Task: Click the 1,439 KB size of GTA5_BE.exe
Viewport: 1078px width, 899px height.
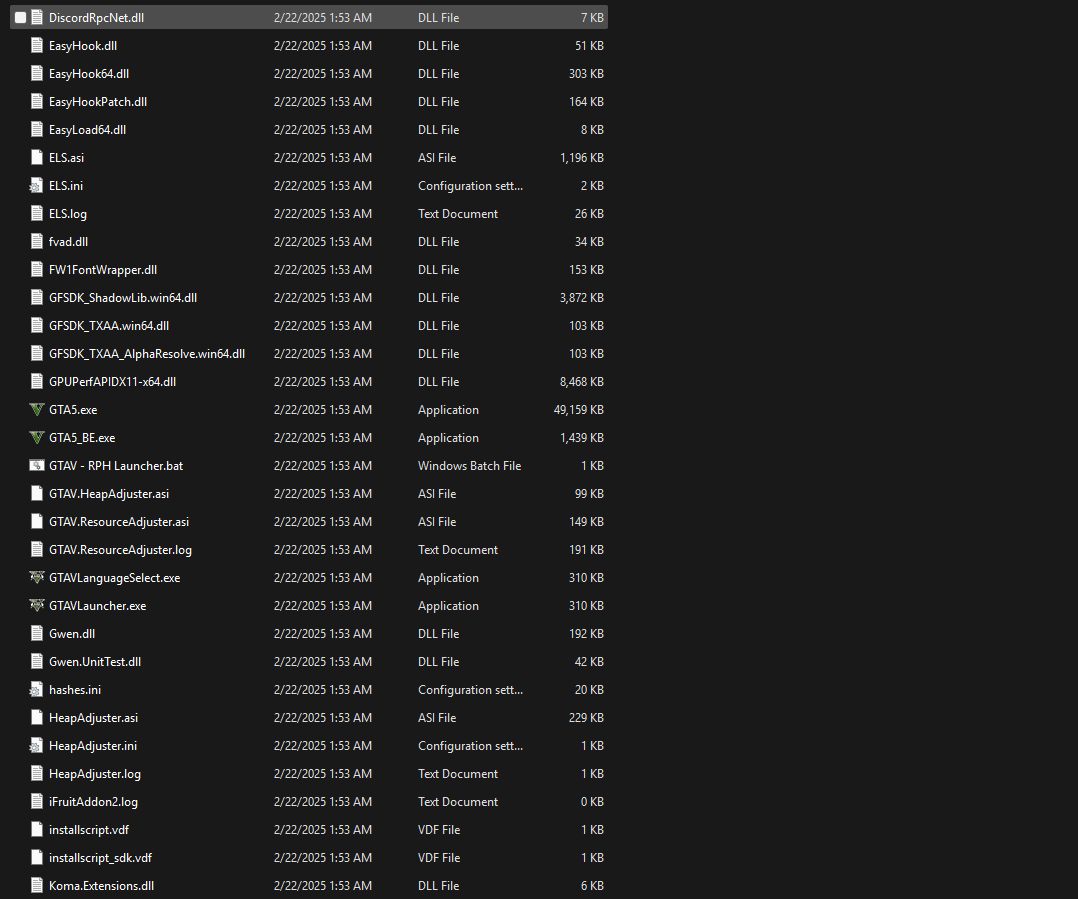Action: pos(582,438)
